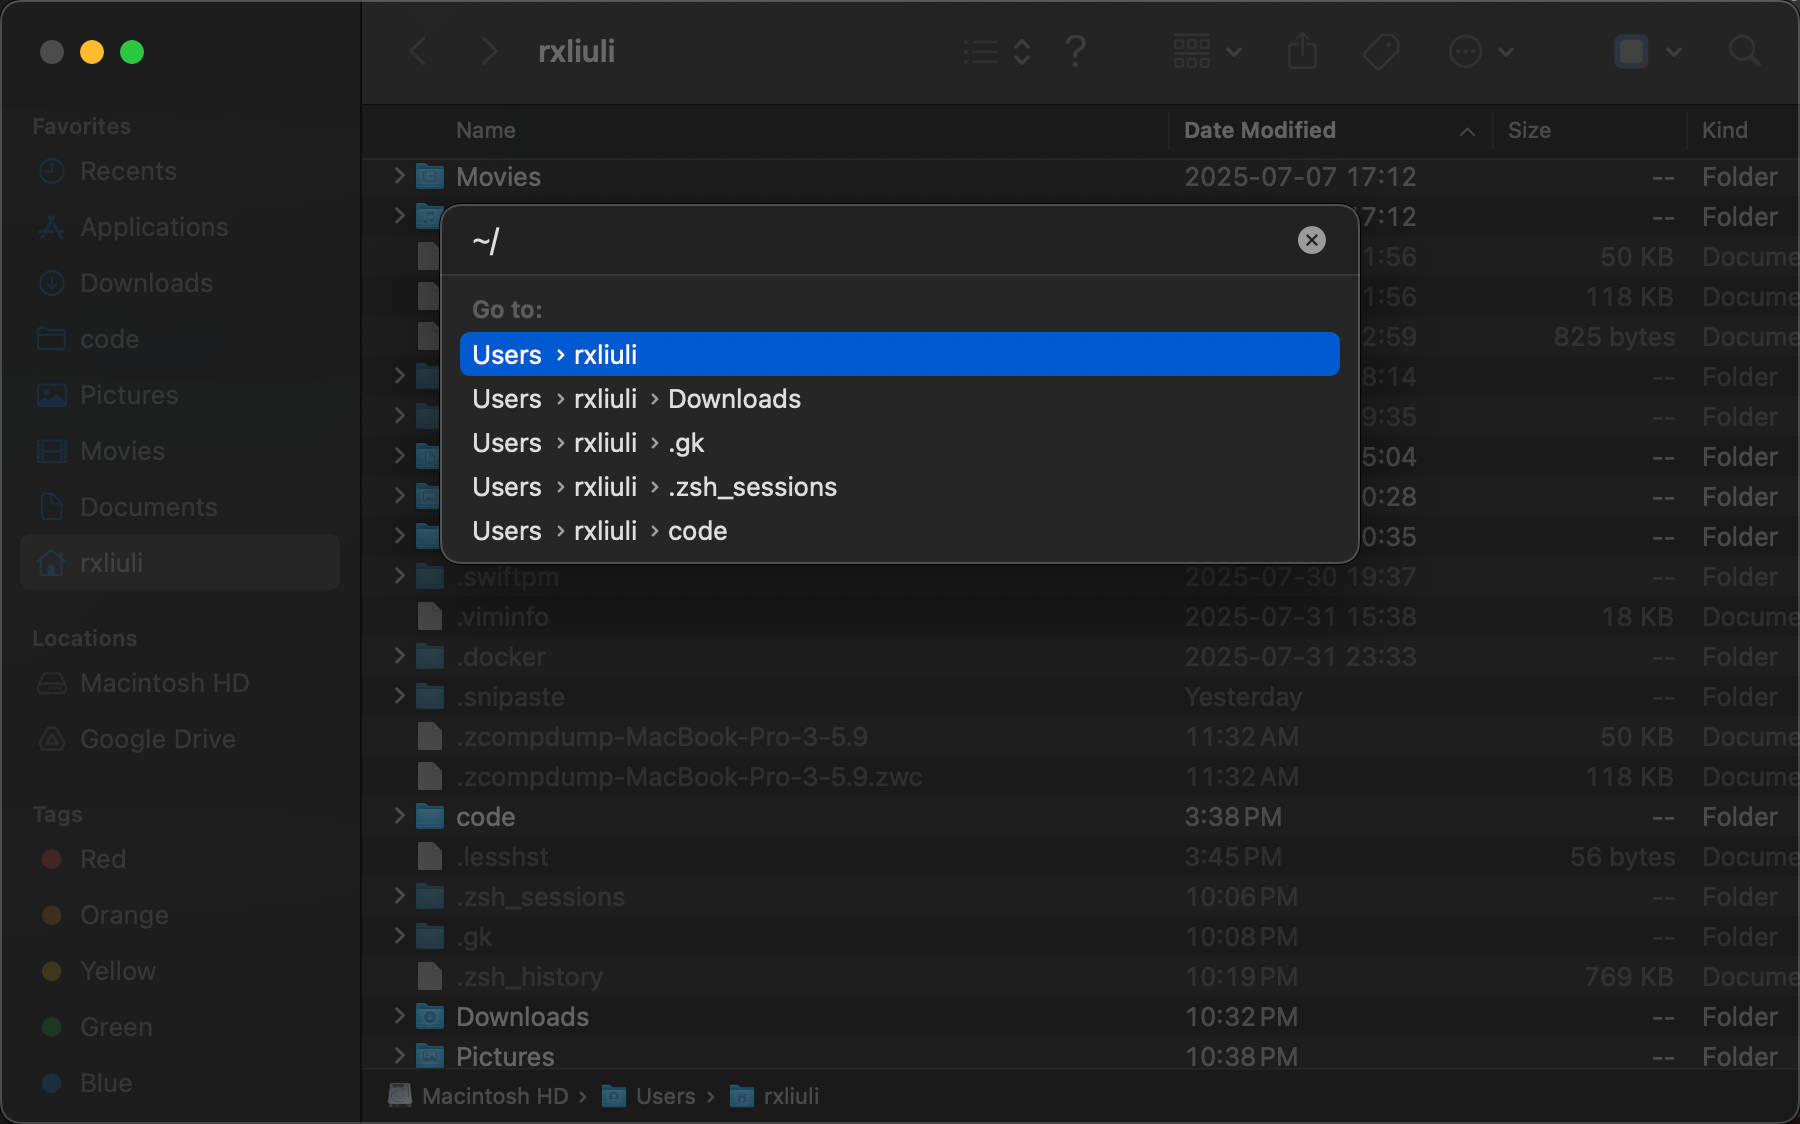This screenshot has height=1124, width=1800.
Task: Select the .zsh_sessions path suggestion
Action: [x=899, y=487]
